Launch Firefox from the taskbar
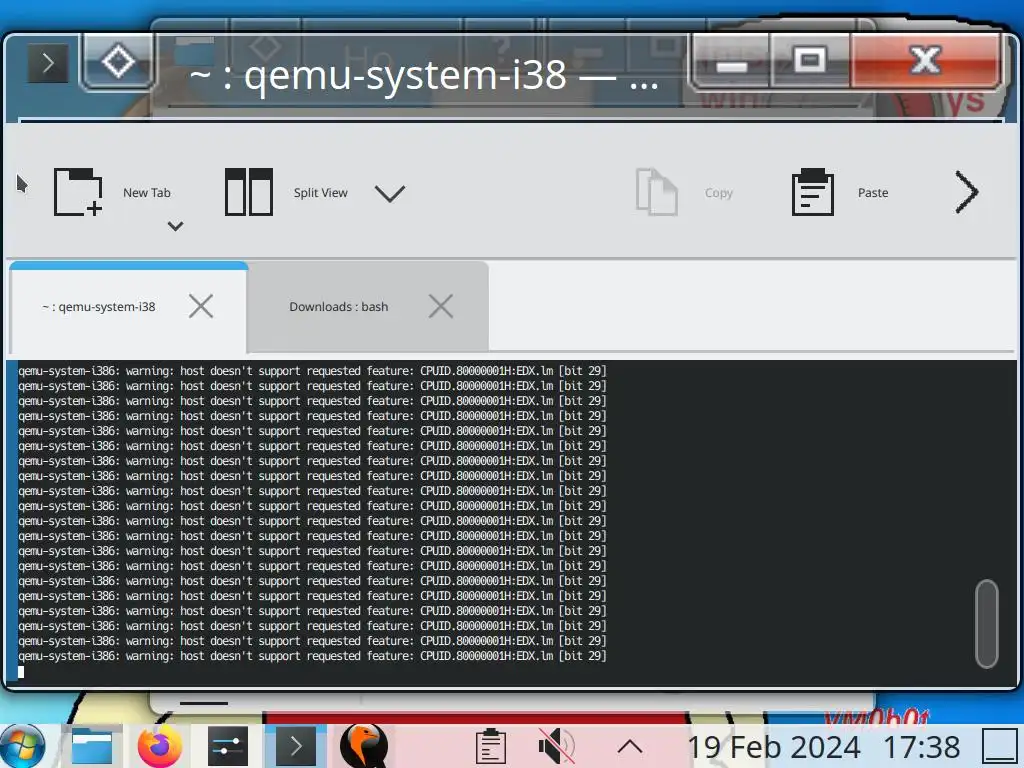 160,746
